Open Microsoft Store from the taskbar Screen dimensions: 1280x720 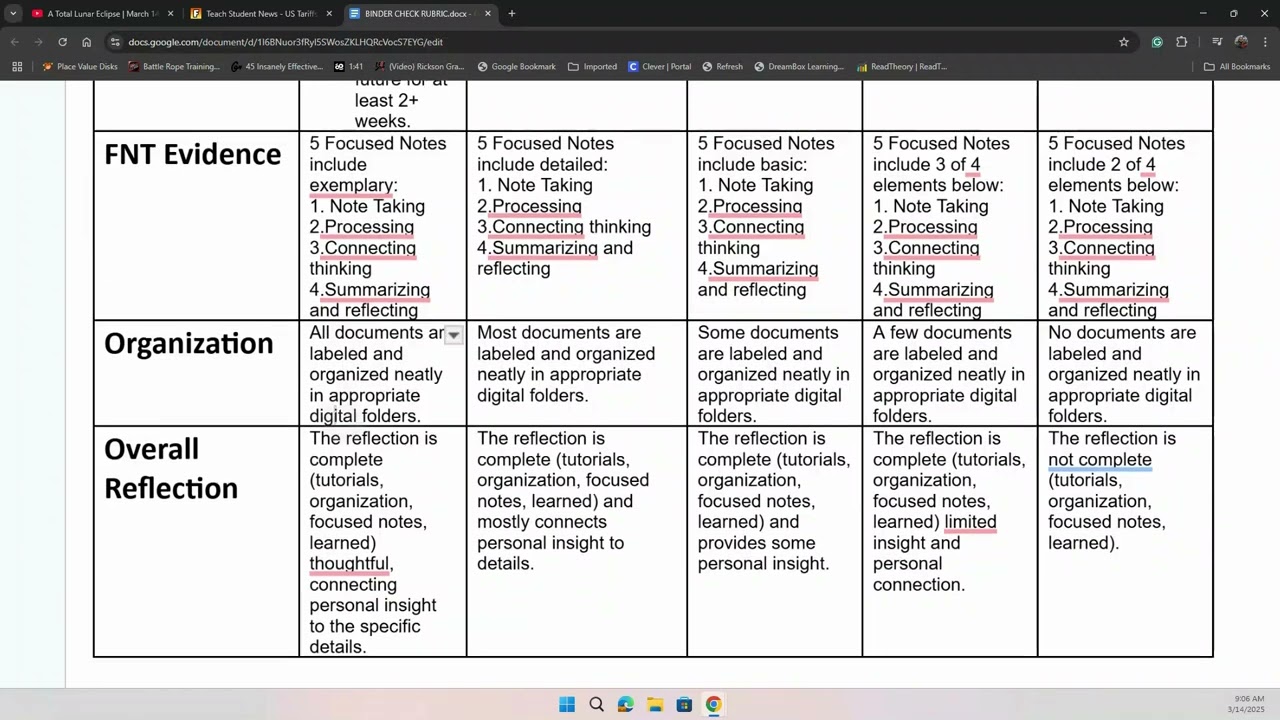pos(684,705)
